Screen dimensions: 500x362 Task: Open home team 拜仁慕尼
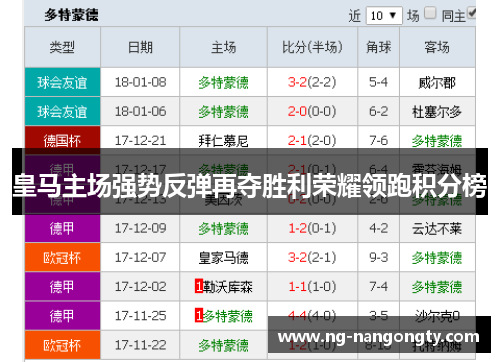tap(223, 141)
